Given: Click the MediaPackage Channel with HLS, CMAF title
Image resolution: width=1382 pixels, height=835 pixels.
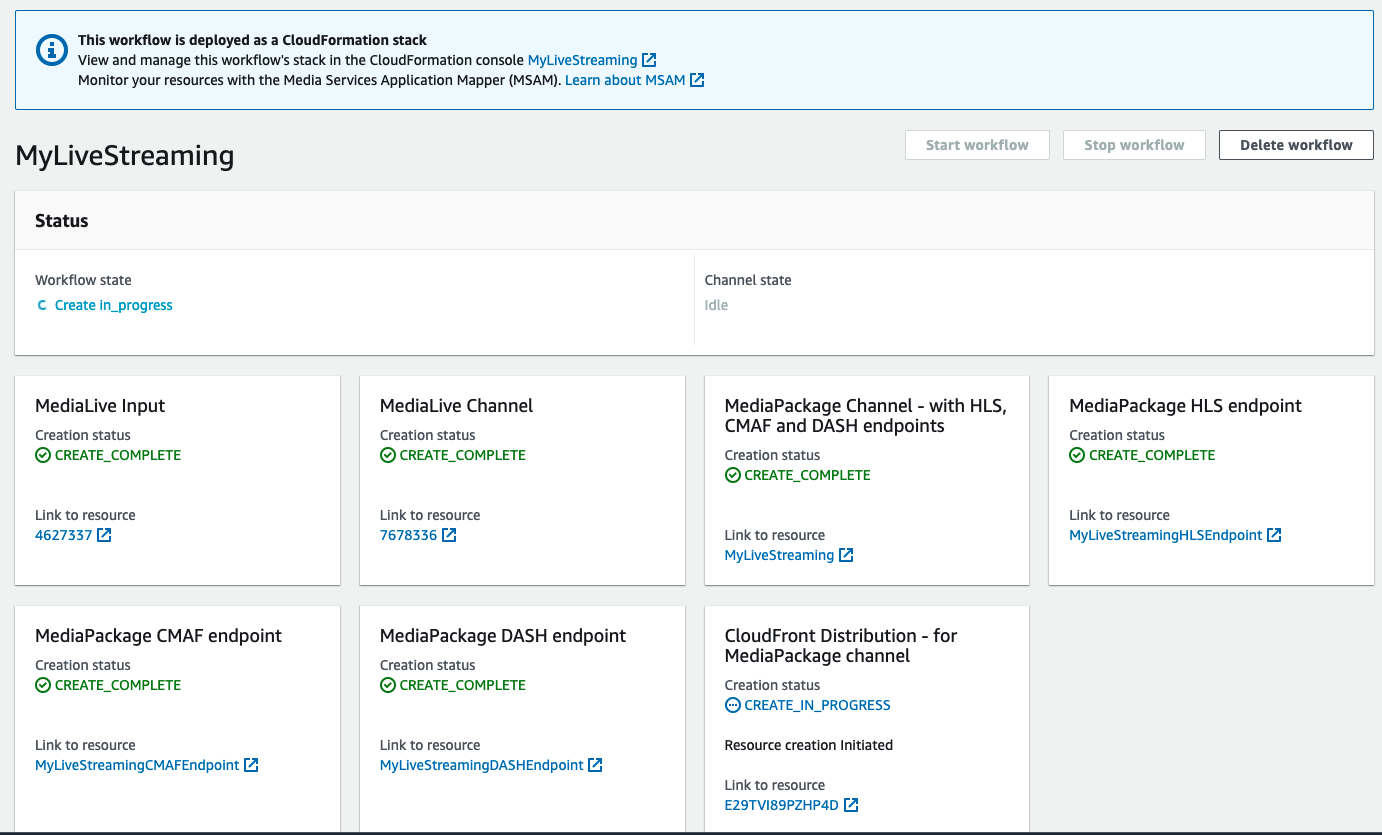Looking at the screenshot, I should (865, 416).
